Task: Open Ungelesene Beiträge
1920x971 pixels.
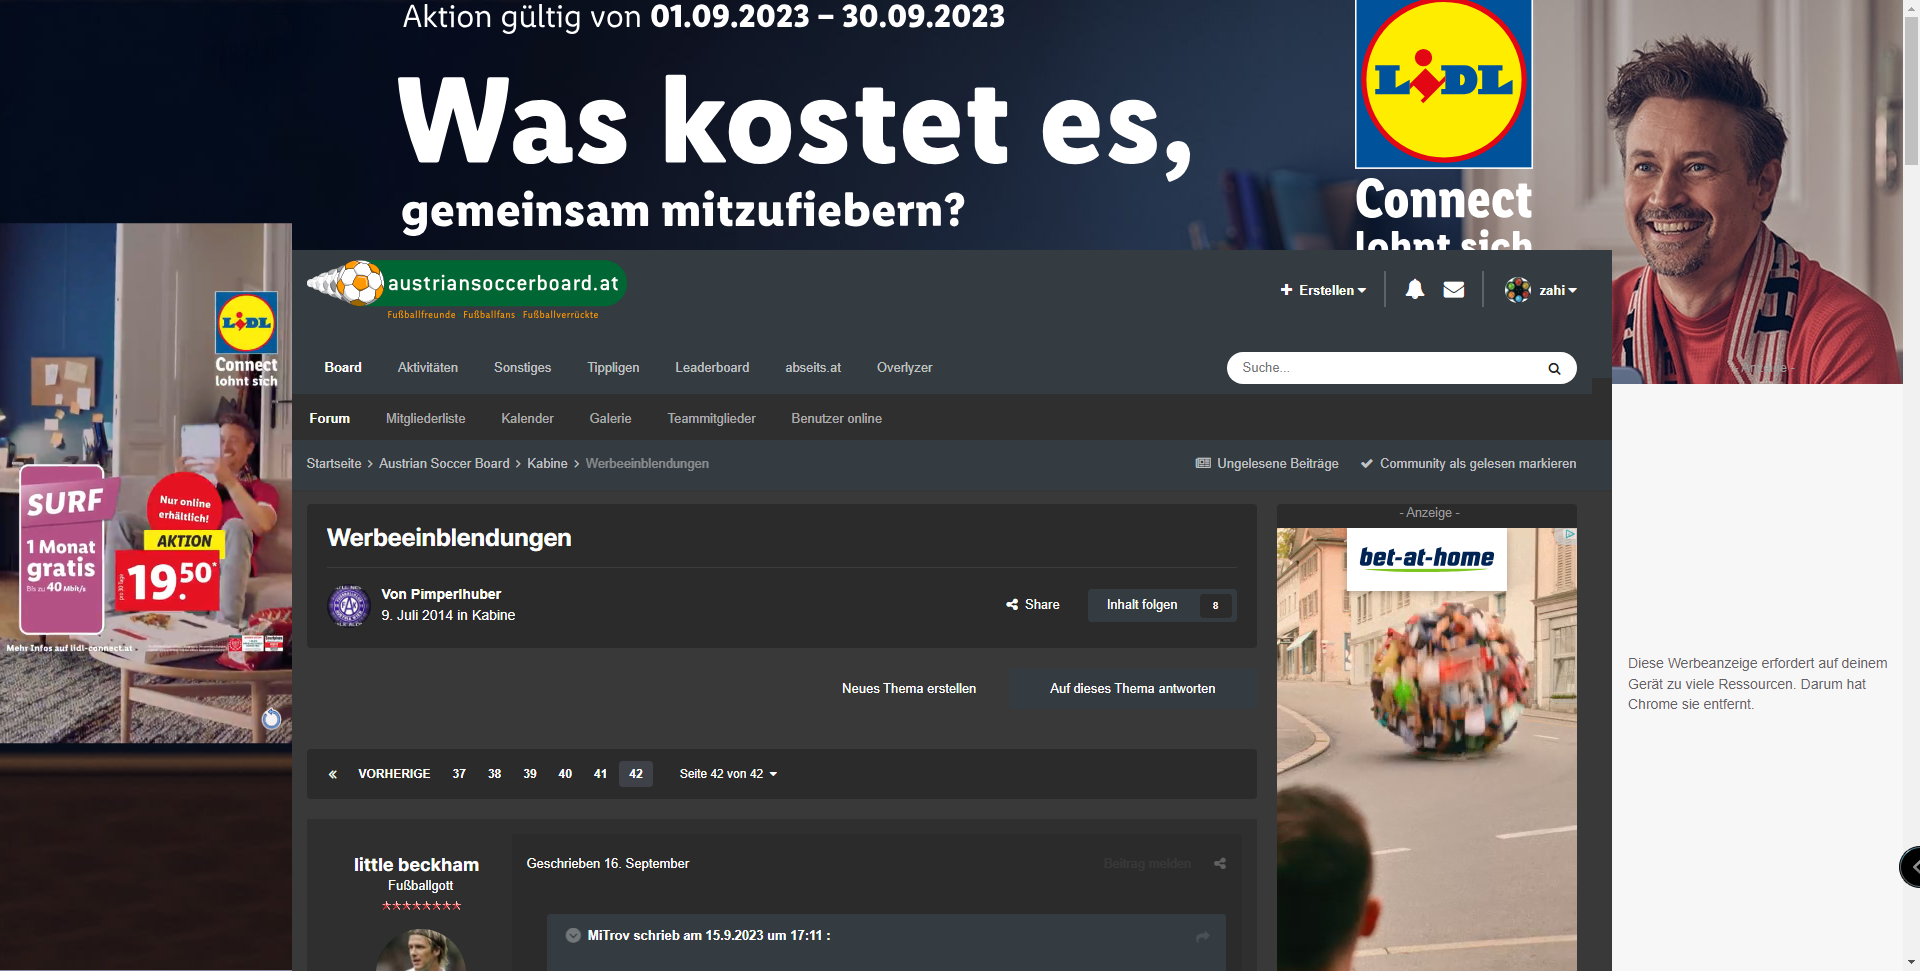Action: (x=1267, y=464)
